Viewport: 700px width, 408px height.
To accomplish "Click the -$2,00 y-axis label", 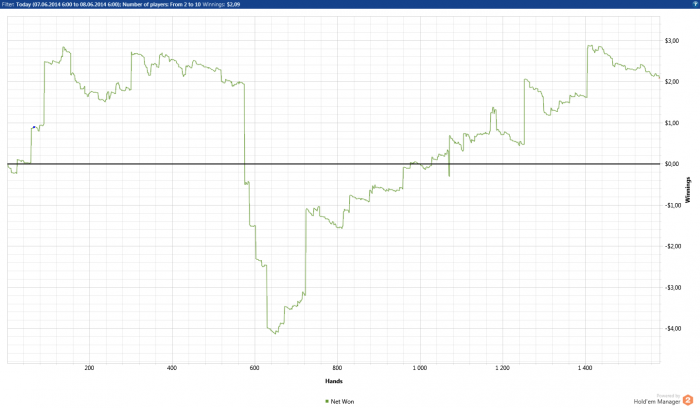I will tap(673, 246).
